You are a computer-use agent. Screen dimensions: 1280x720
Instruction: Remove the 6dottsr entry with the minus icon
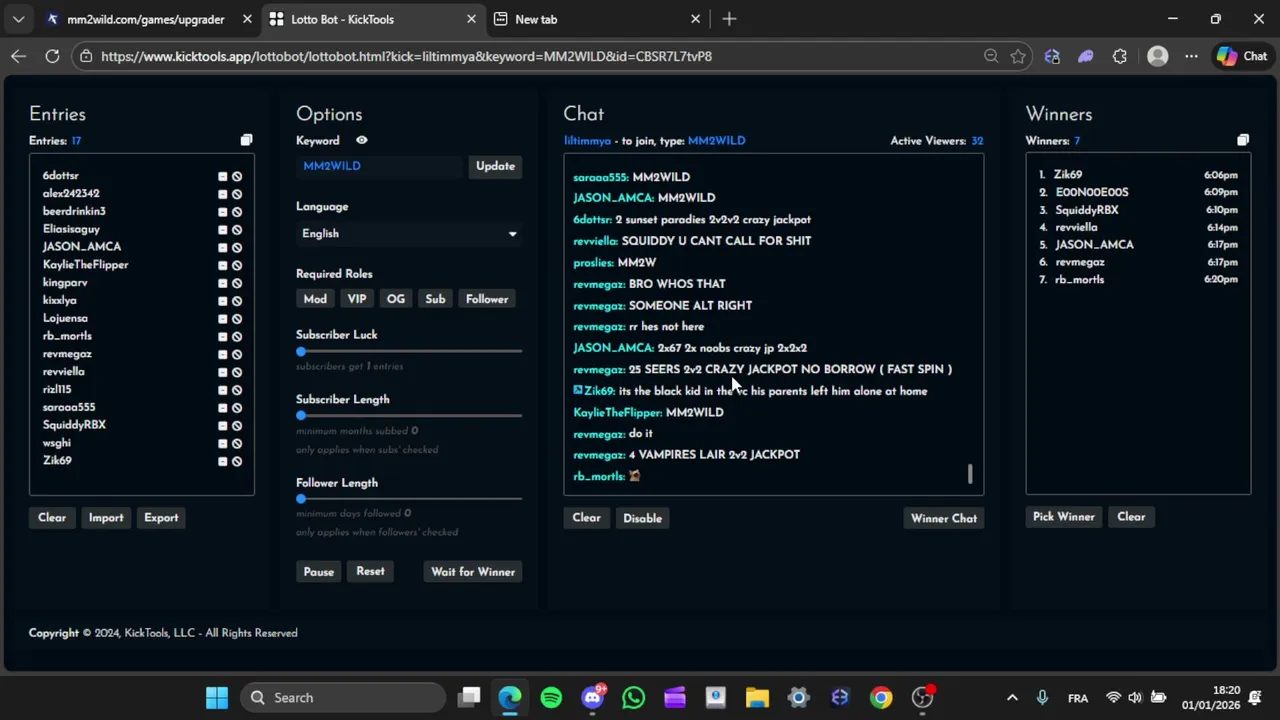point(223,177)
